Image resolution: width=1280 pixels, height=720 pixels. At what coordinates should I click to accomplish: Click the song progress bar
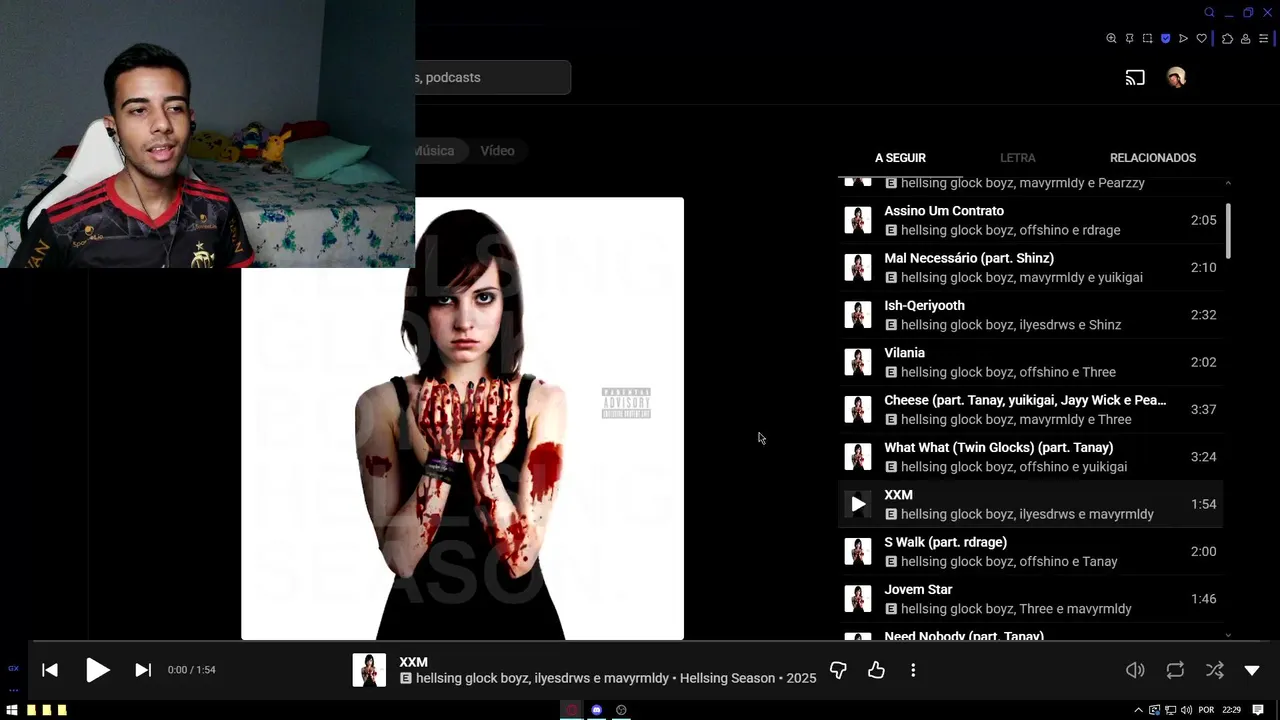[640, 642]
